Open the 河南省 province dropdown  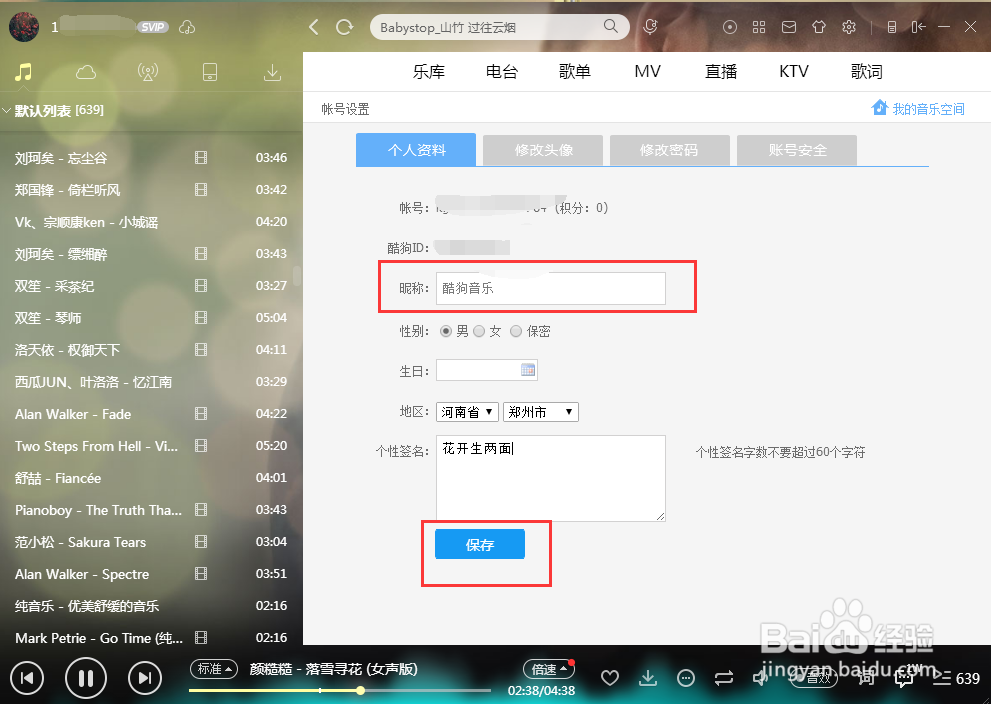coord(467,412)
